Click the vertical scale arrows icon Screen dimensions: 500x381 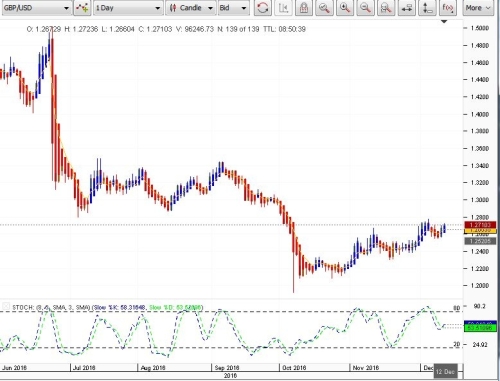click(x=427, y=8)
